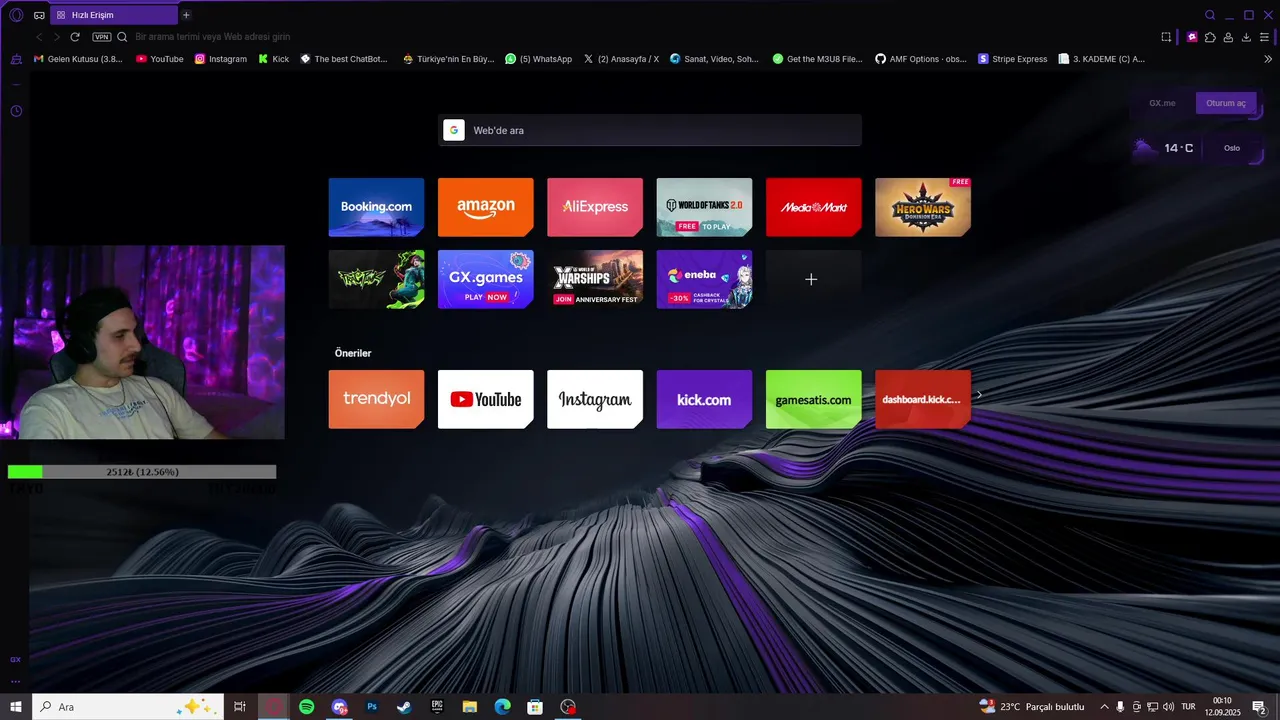Open tab search magnifier in title bar
The image size is (1280, 720).
[x=1210, y=15]
